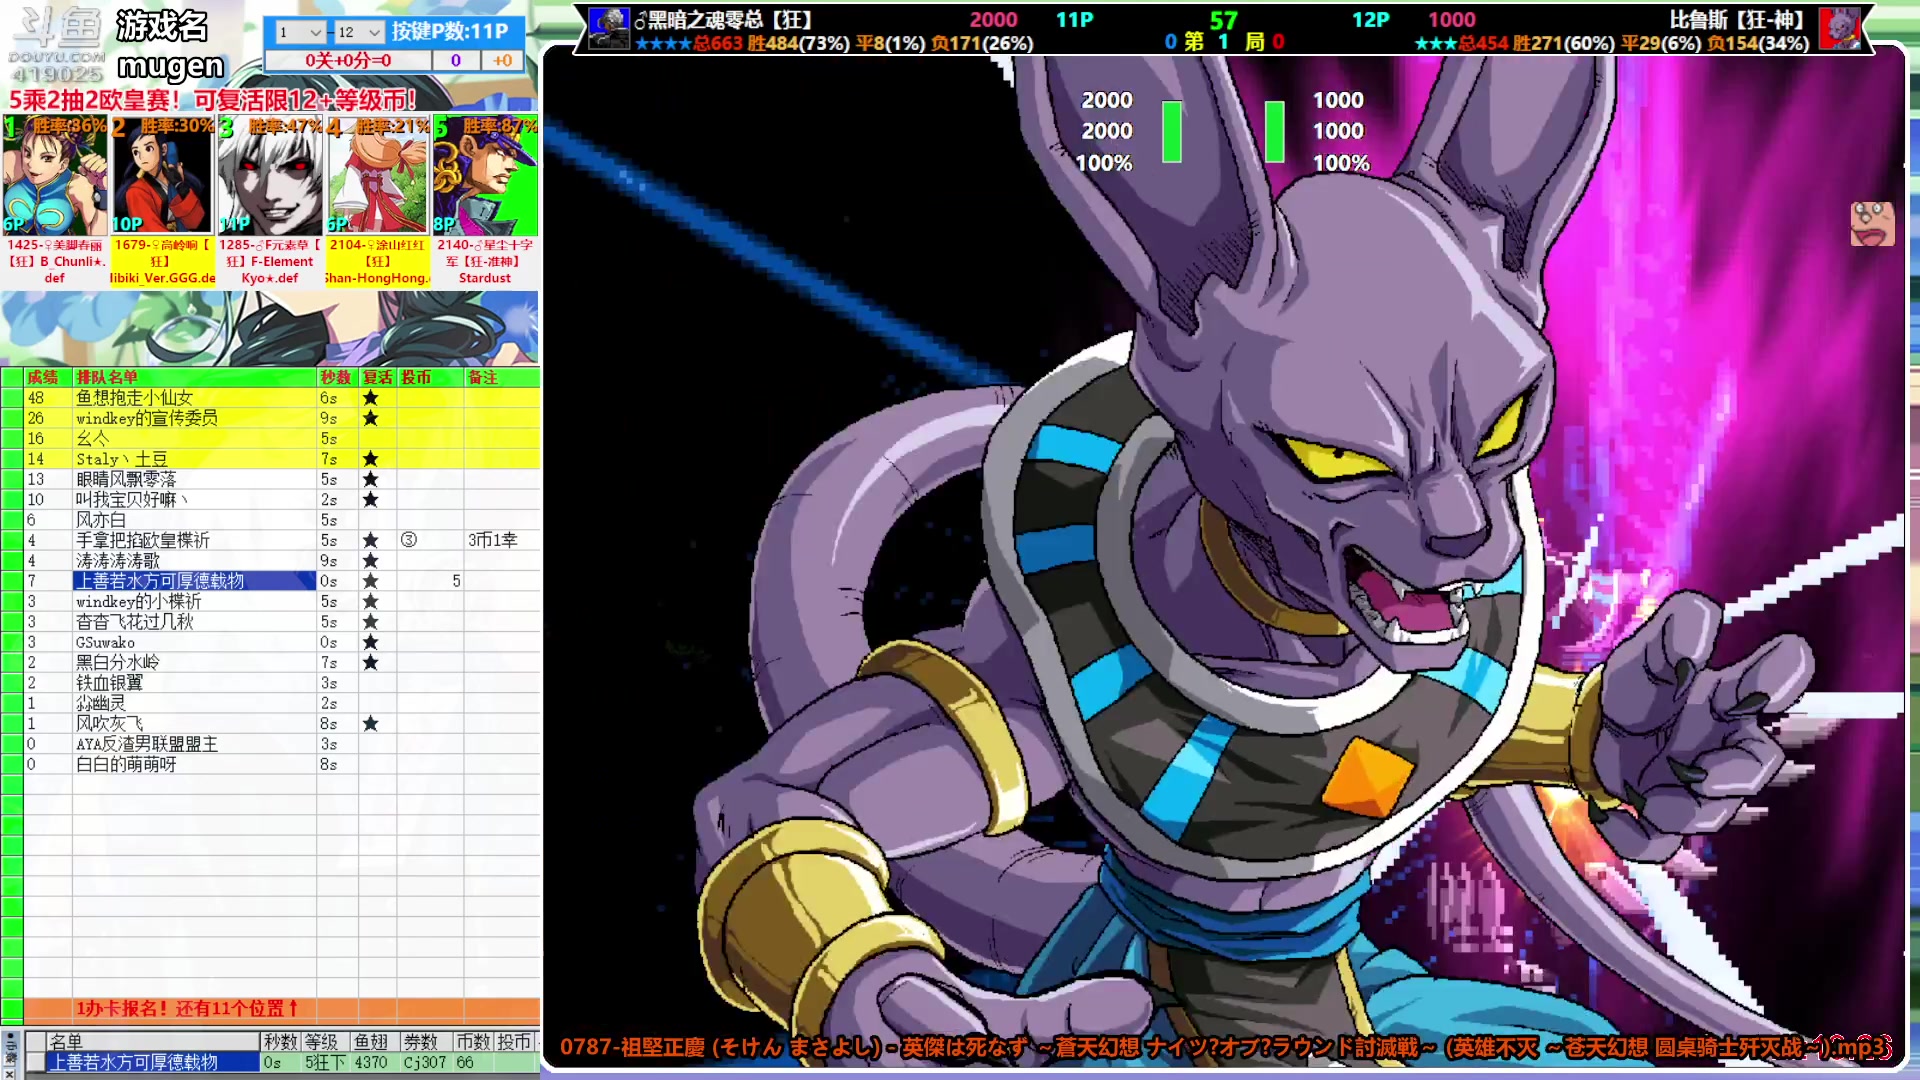Screen dimensions: 1920x1080
Task: Open the end-number dropdown showing 12
Action: (x=359, y=32)
